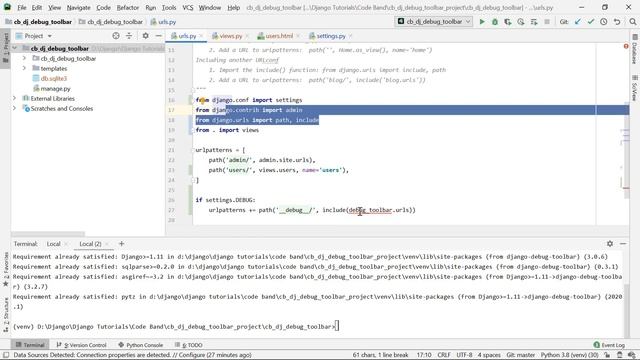640x360 pixels.
Task: Open the Terminal tool window button
Action: 30,345
